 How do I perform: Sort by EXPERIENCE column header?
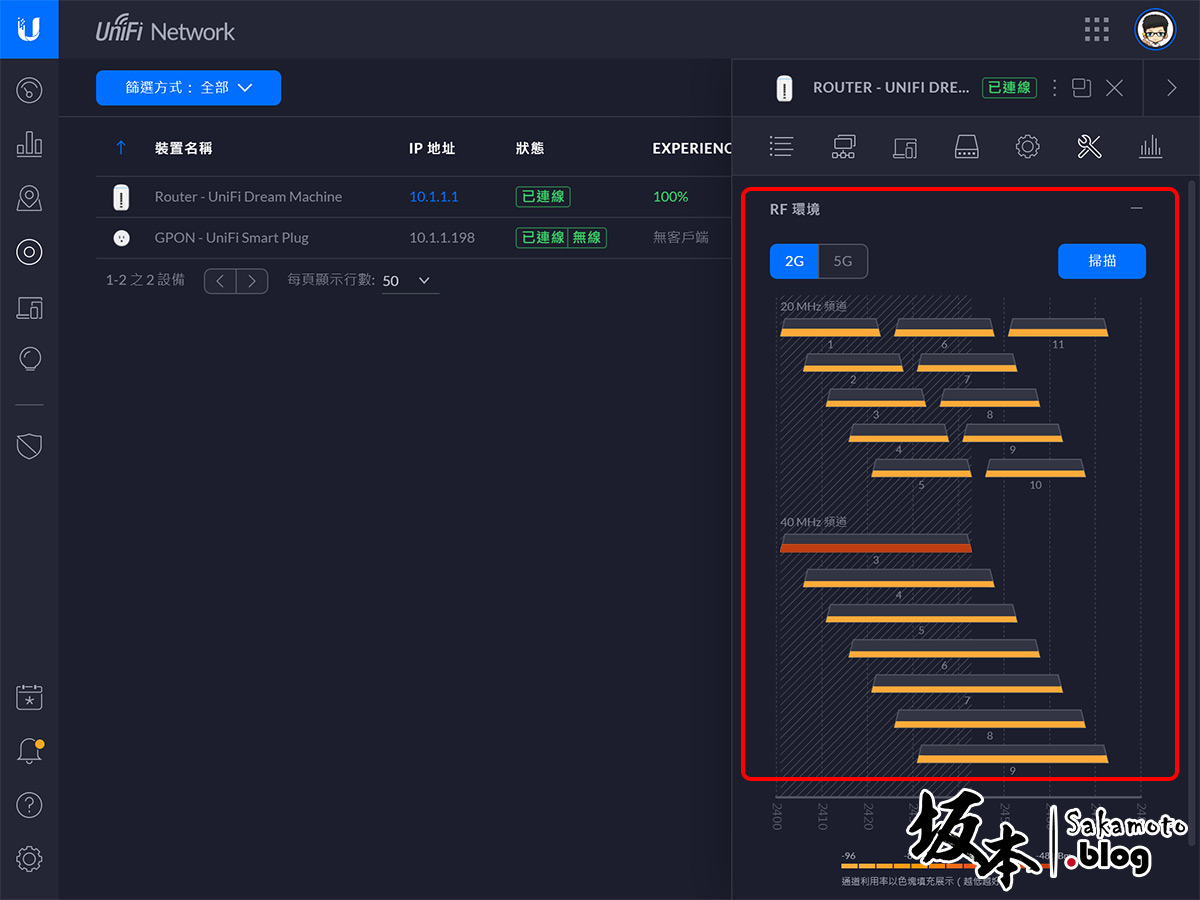692,148
